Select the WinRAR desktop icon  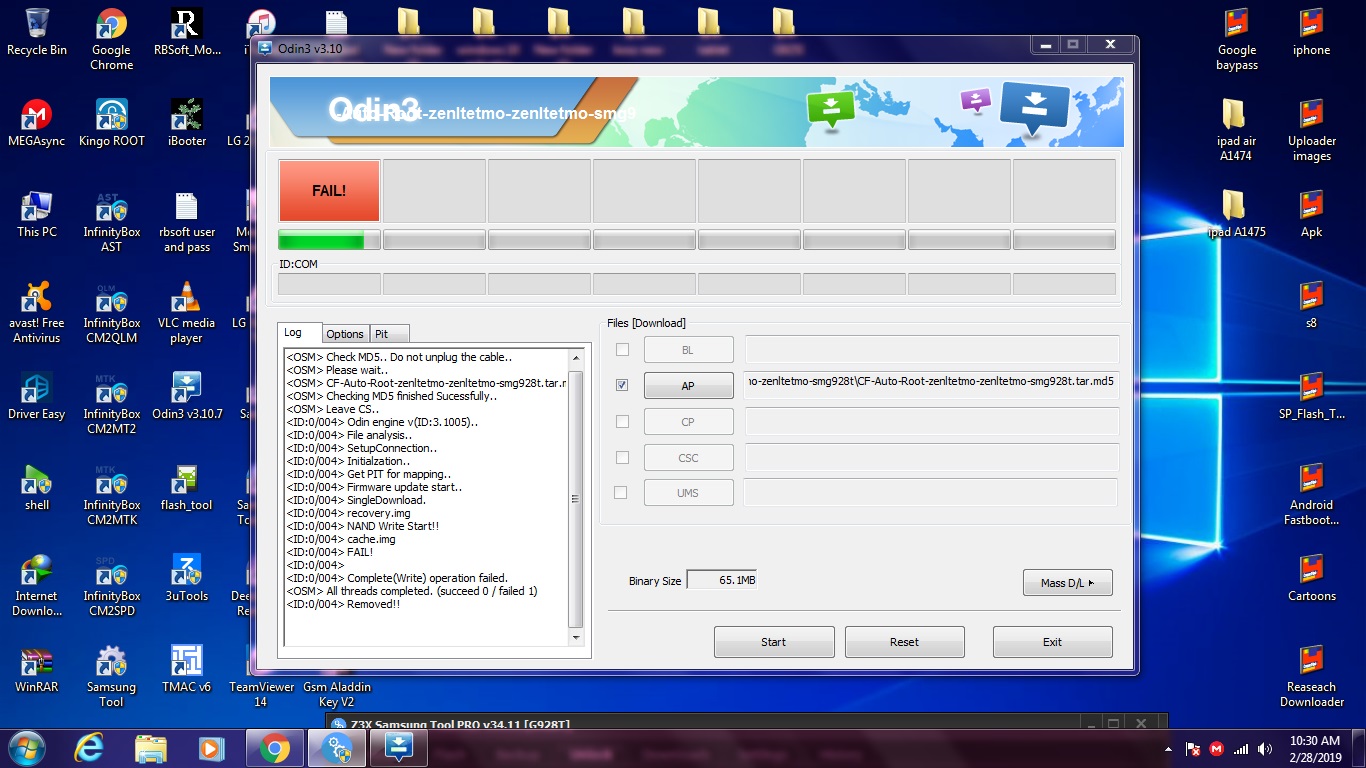(x=37, y=669)
